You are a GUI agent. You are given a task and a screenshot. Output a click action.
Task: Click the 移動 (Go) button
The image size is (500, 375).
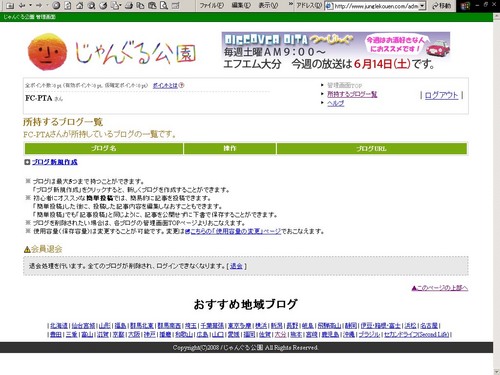pyautogui.click(x=441, y=6)
